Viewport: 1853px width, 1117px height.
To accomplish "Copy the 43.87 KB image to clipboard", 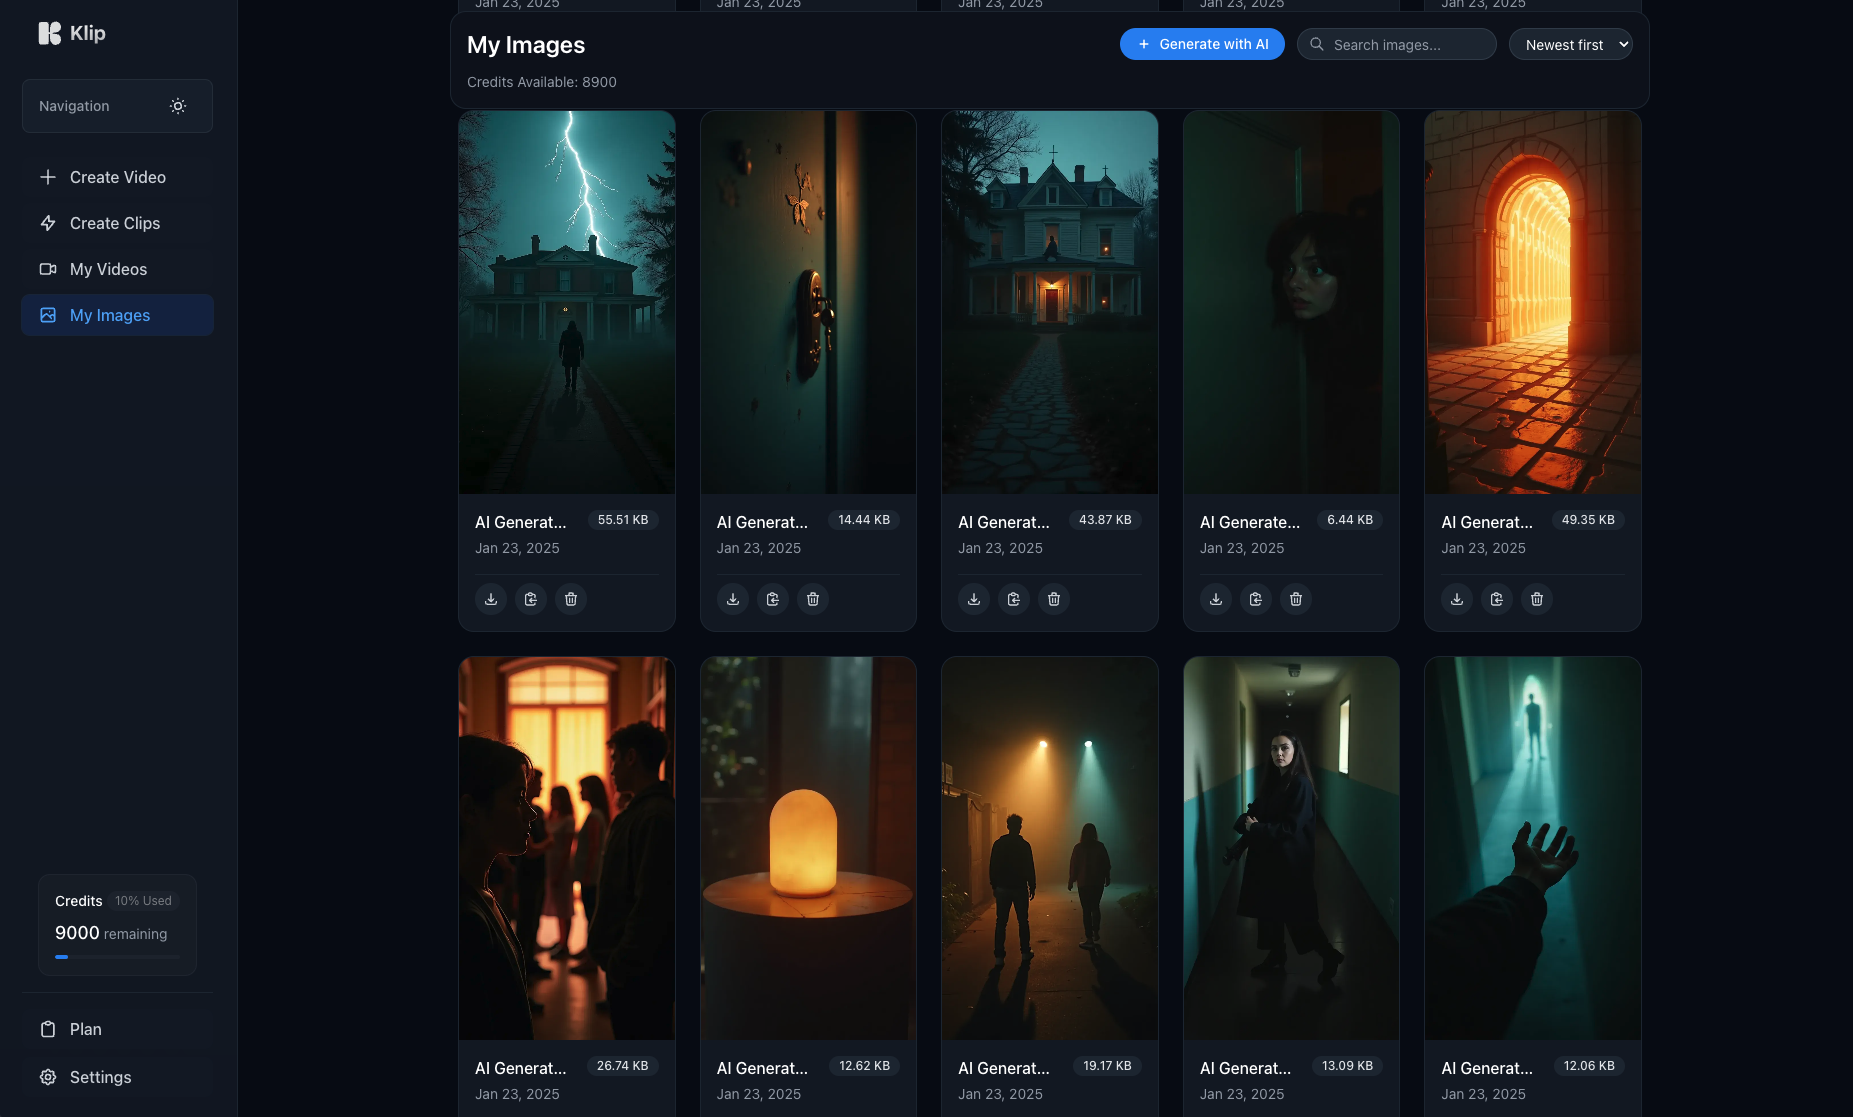I will [1014, 599].
